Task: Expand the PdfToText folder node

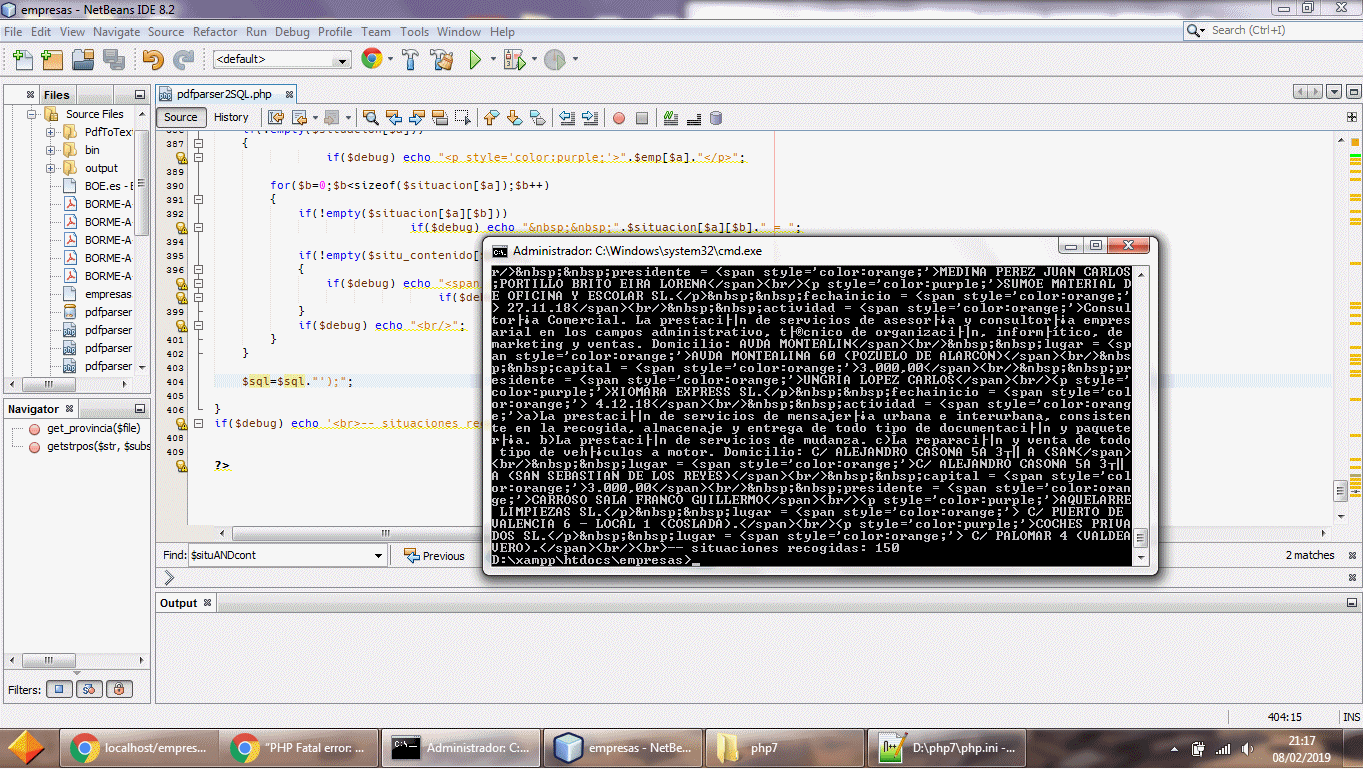Action: click(x=51, y=132)
